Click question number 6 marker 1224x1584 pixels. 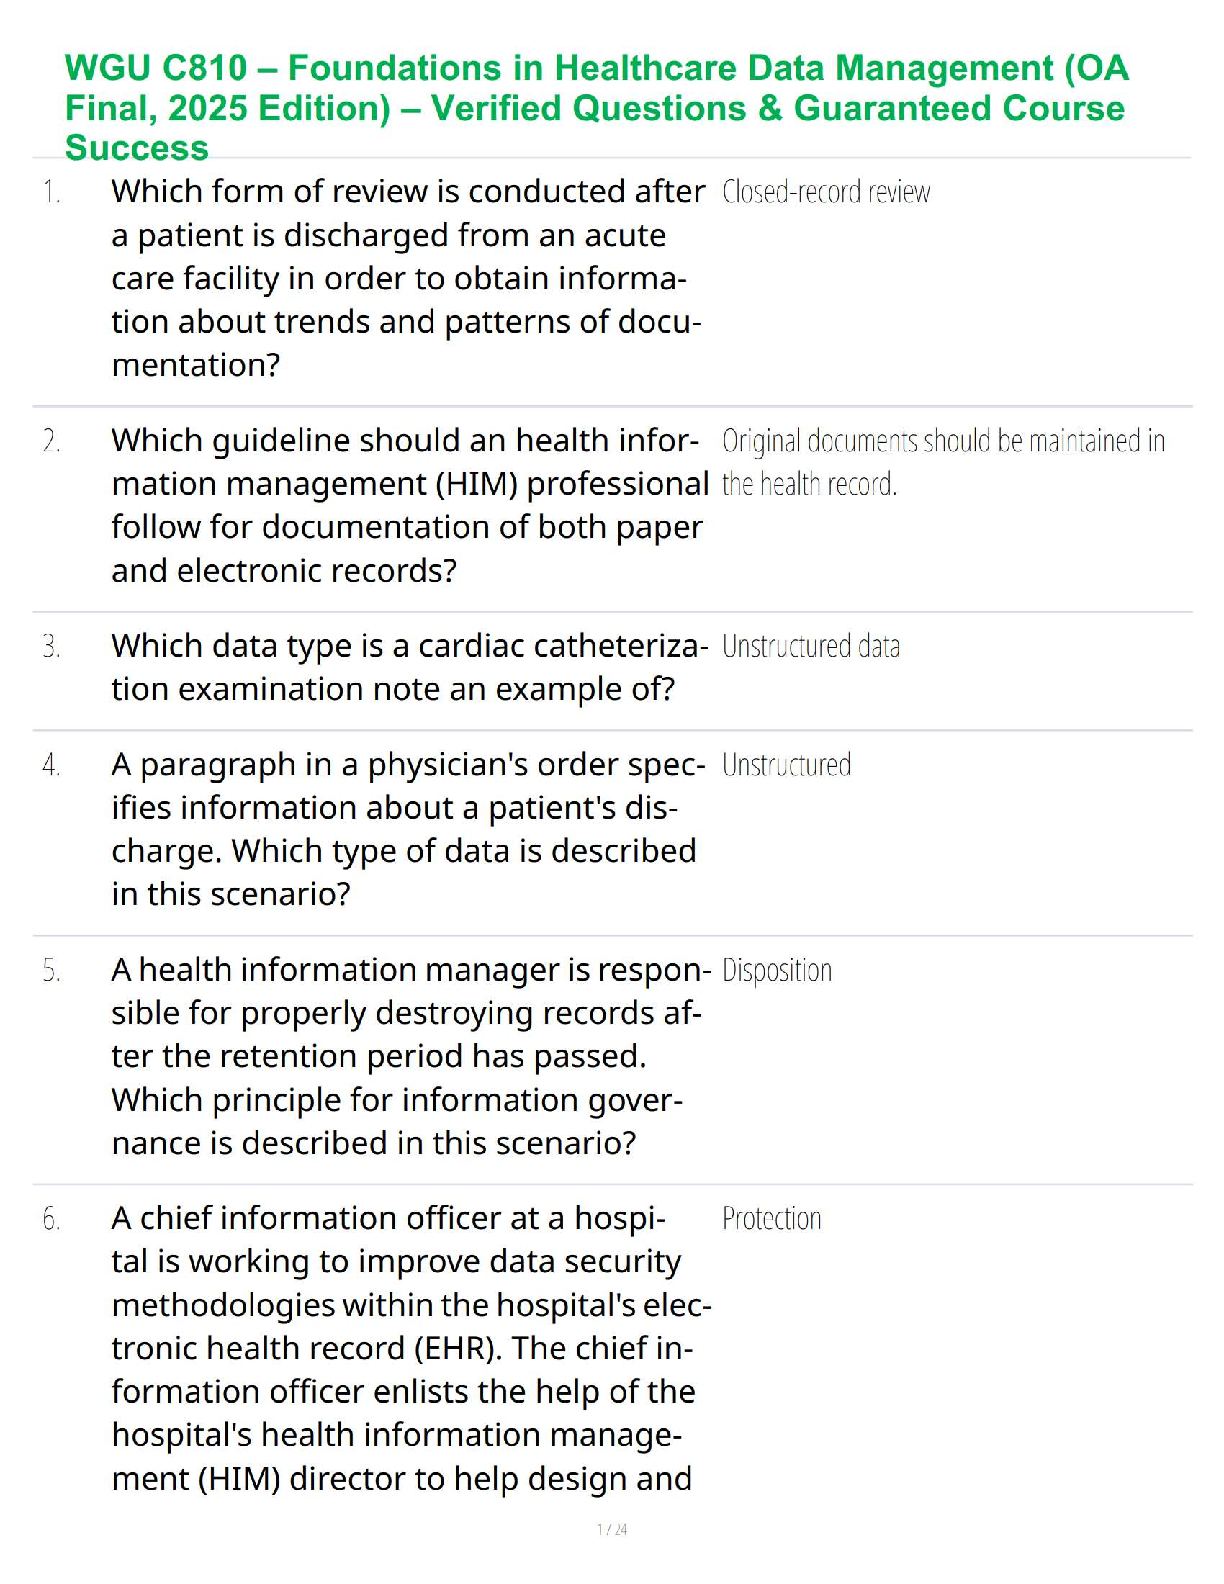click(51, 1218)
